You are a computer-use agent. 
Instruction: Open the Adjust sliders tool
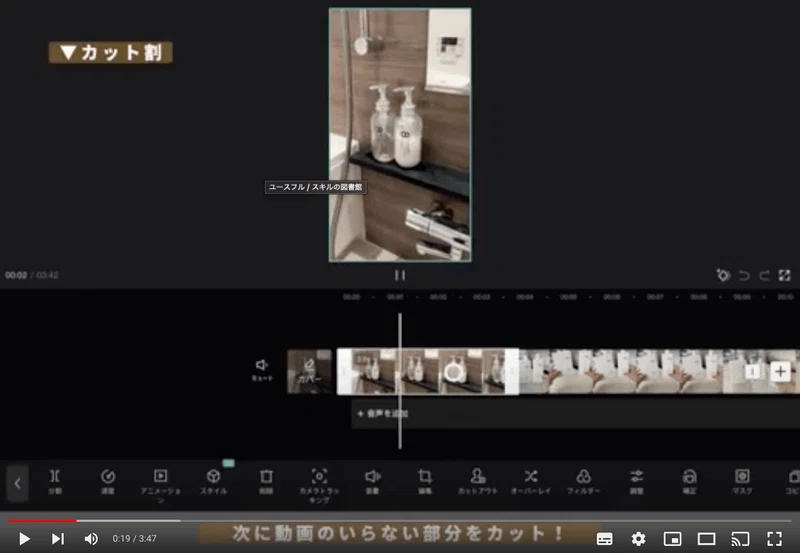pyautogui.click(x=636, y=481)
